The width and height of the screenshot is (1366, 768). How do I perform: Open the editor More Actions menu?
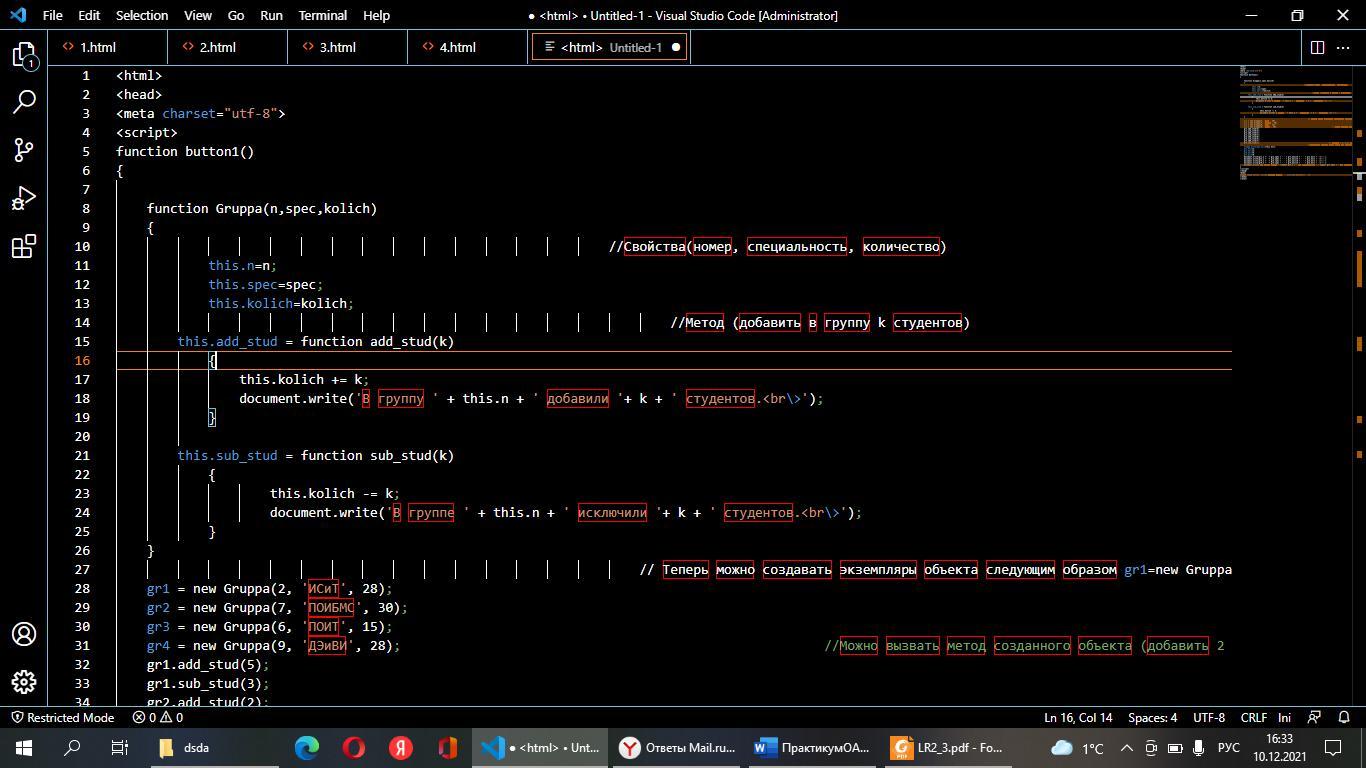(x=1345, y=47)
